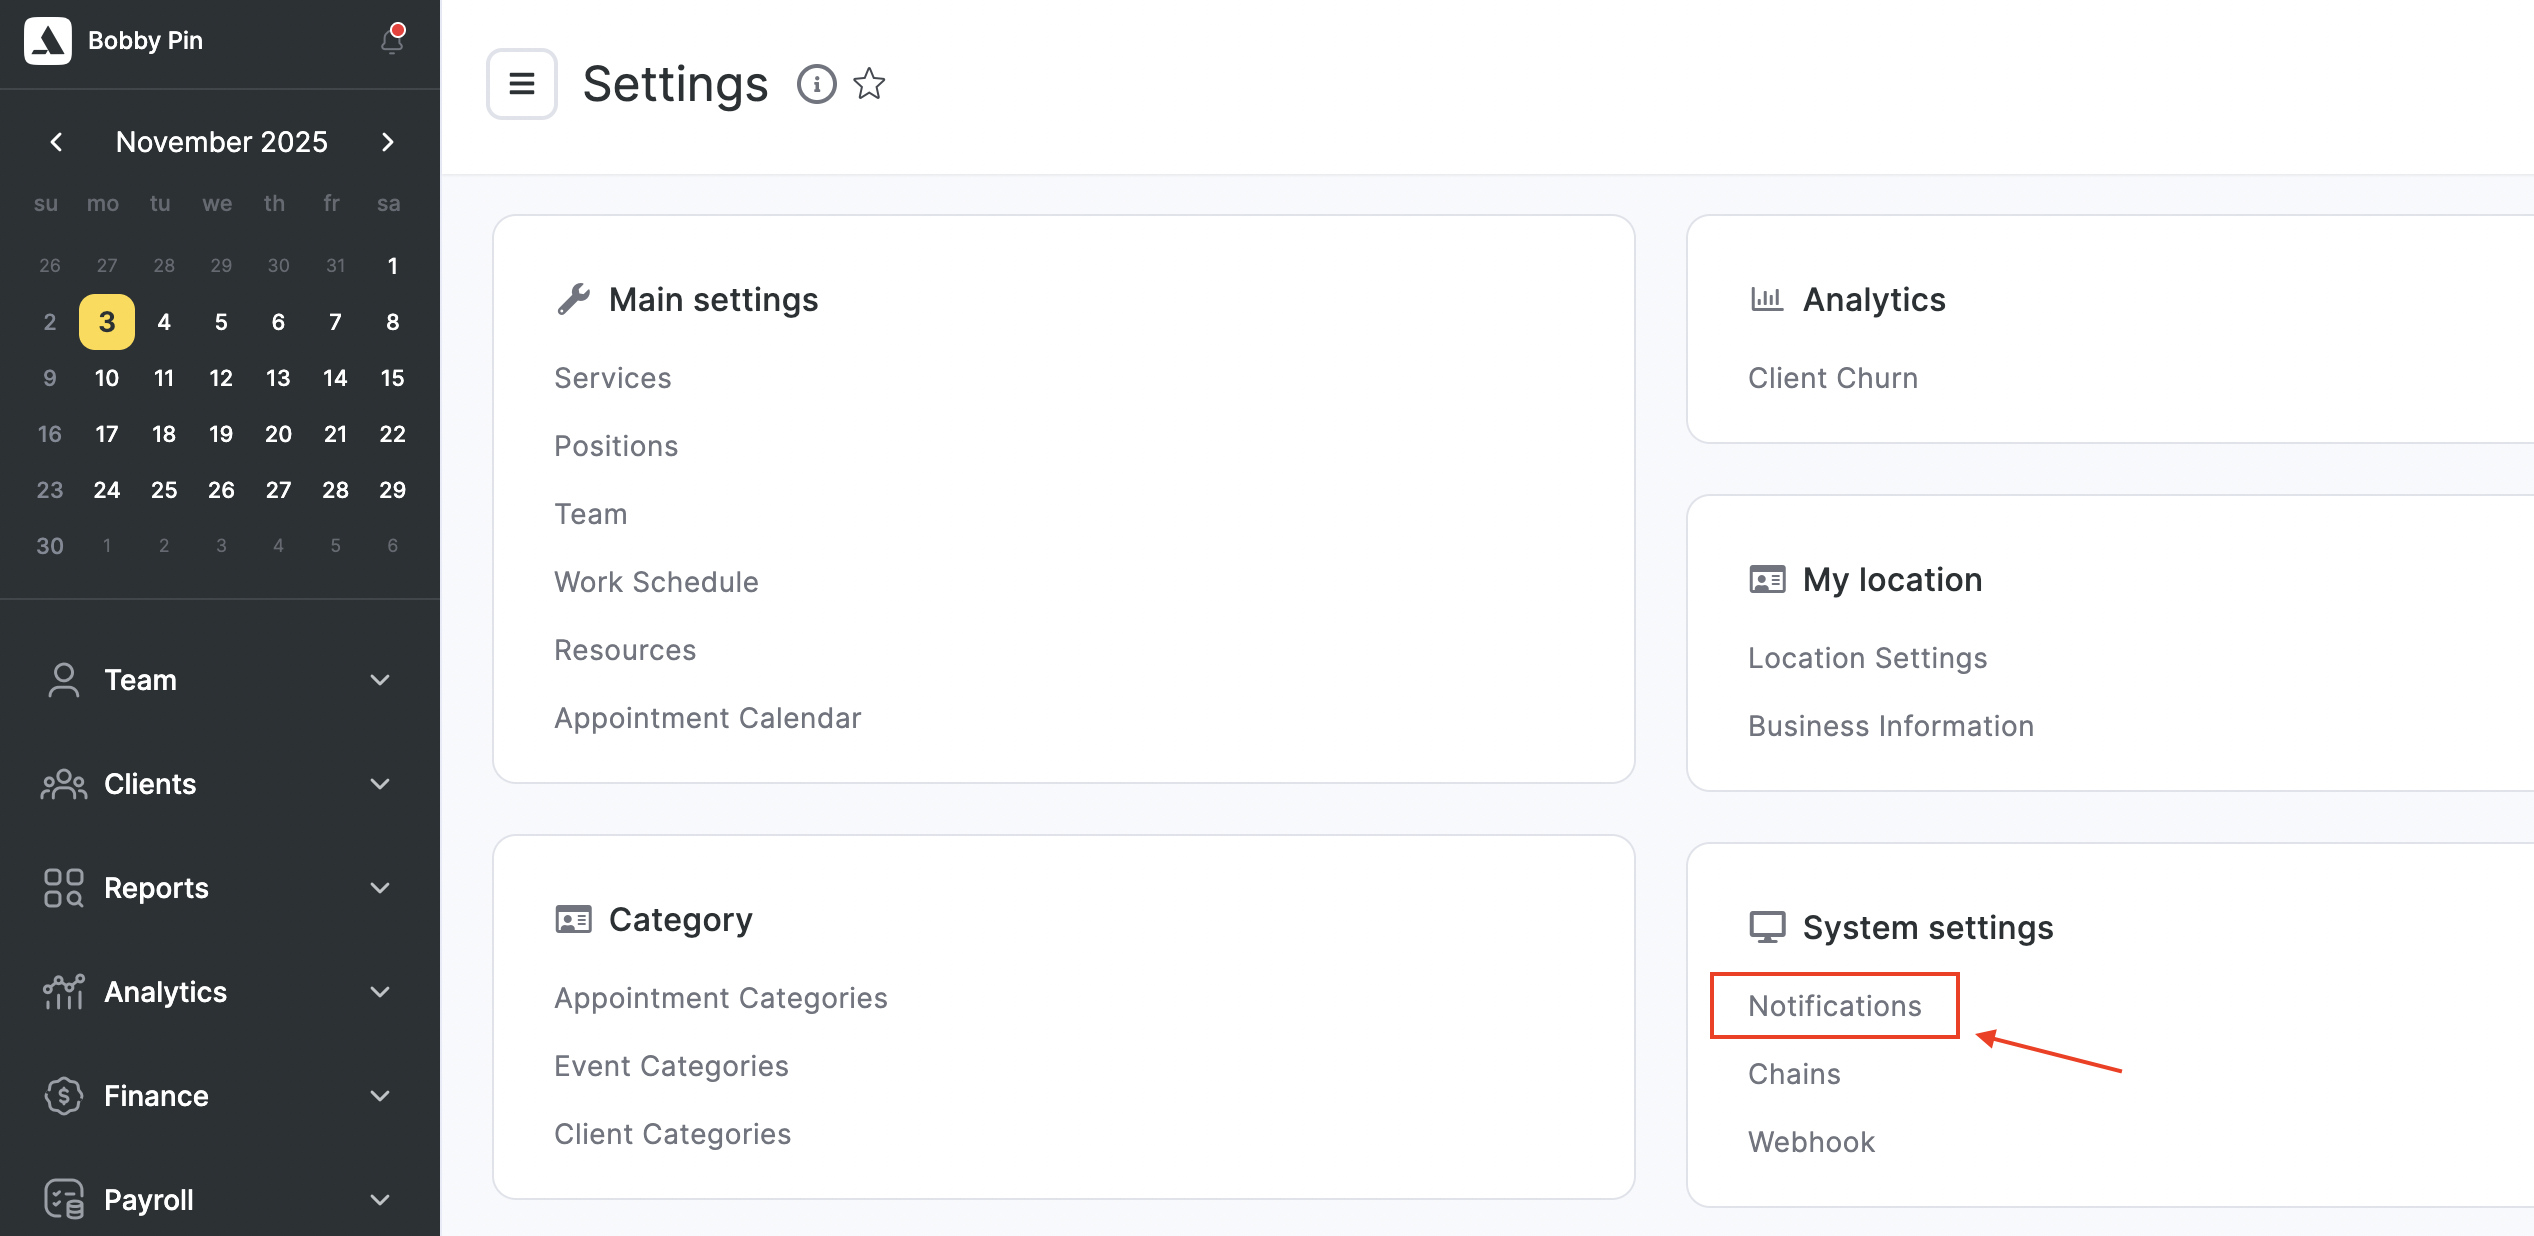Click the notification bell icon
Screen dimensions: 2534x1236
392,40
